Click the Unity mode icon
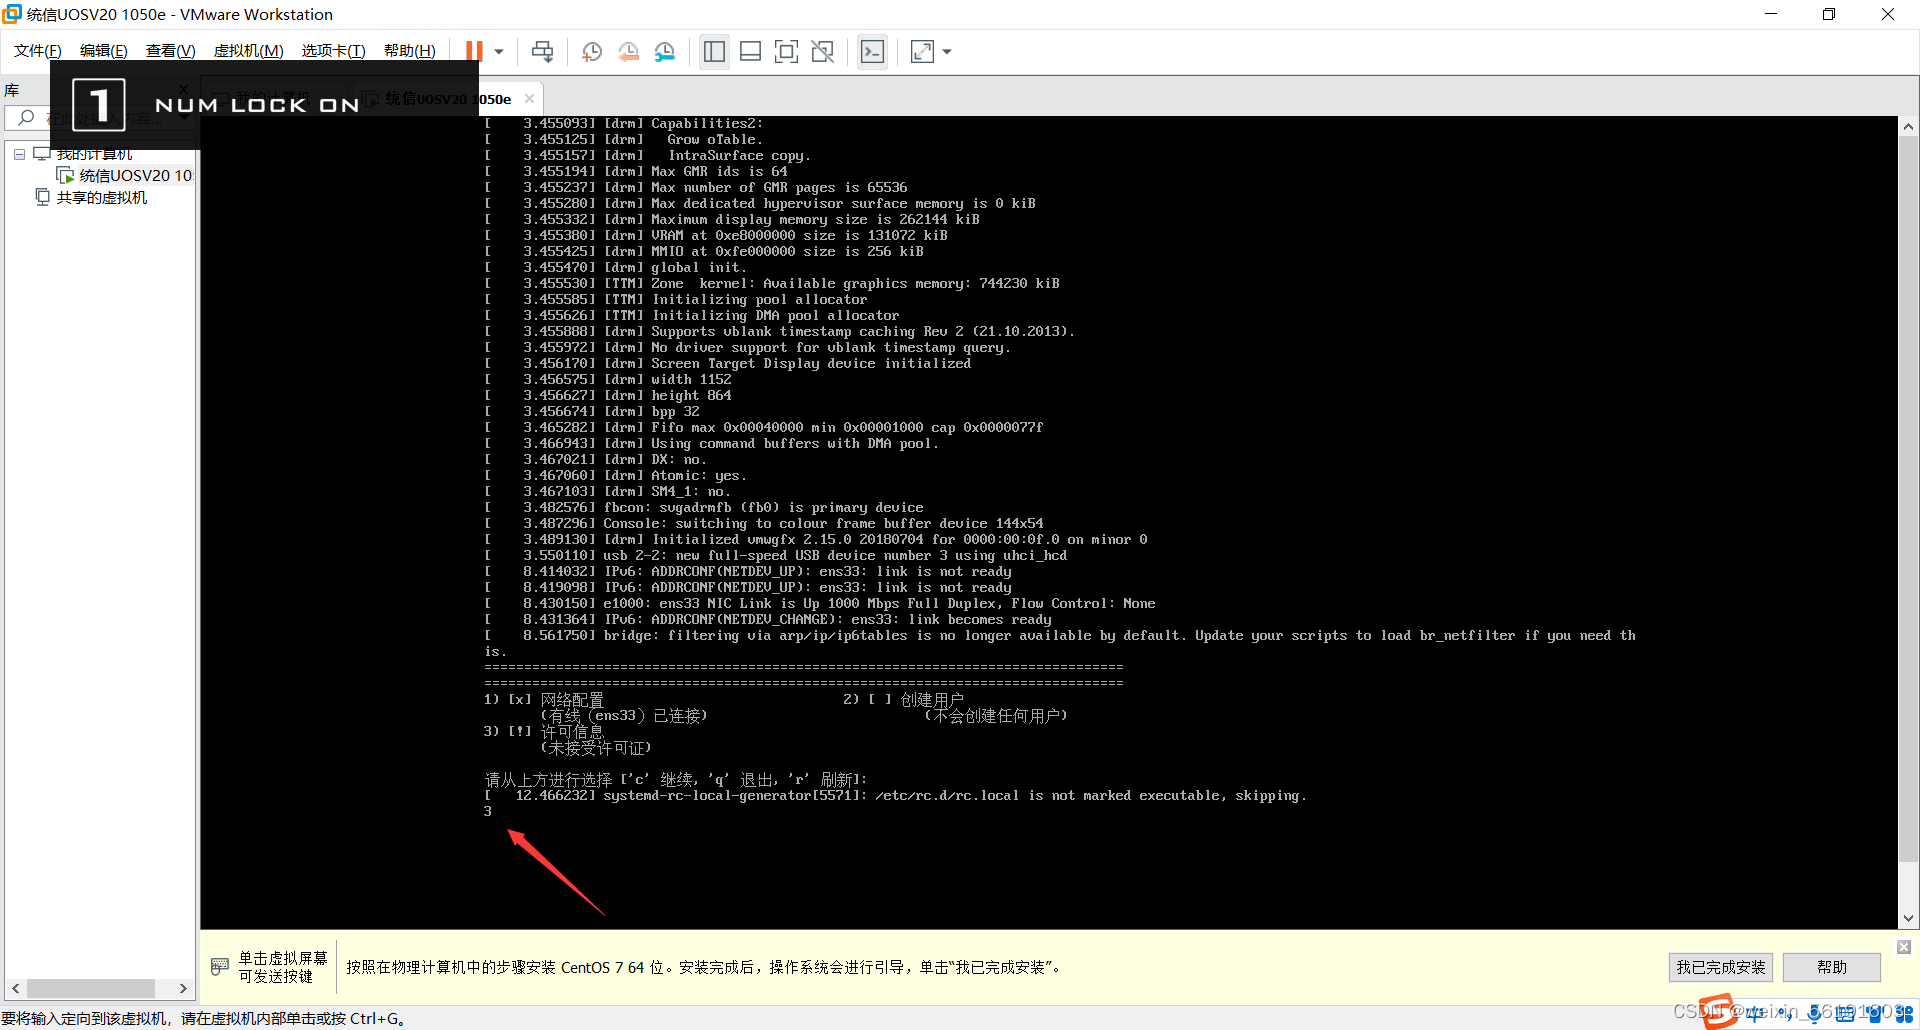 [x=823, y=52]
